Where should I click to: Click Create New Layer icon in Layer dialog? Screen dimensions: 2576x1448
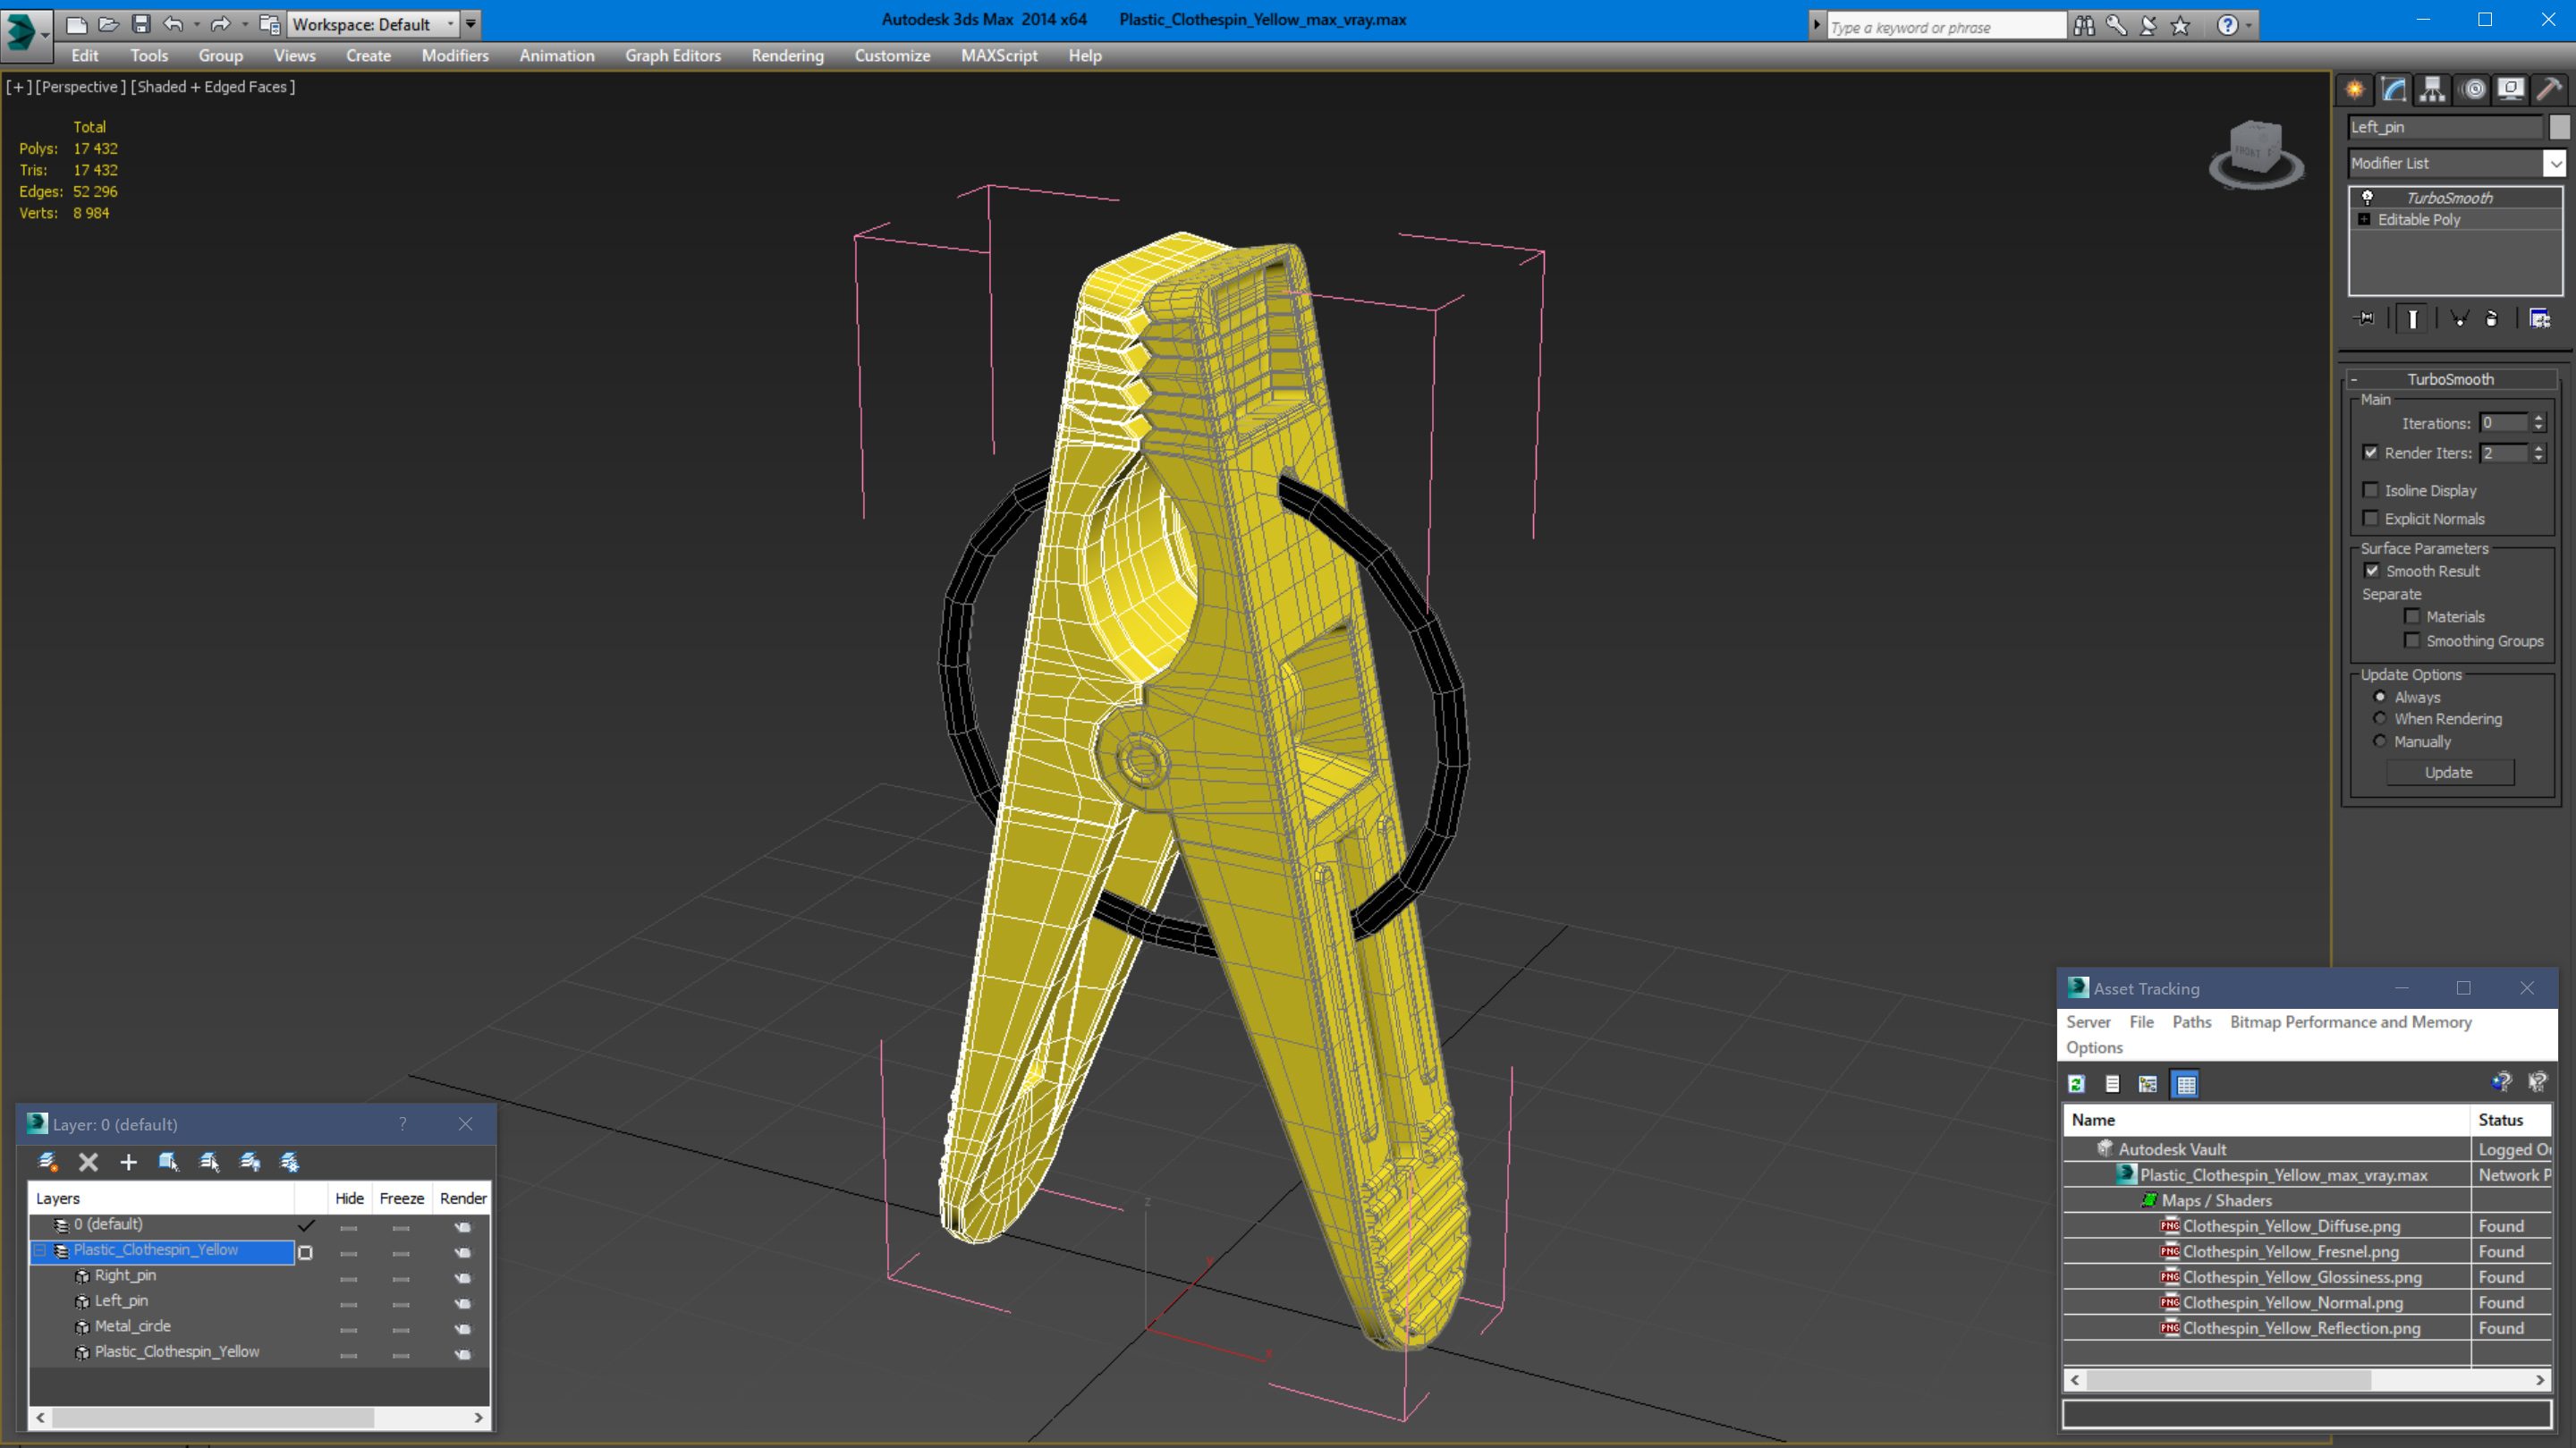[47, 1162]
